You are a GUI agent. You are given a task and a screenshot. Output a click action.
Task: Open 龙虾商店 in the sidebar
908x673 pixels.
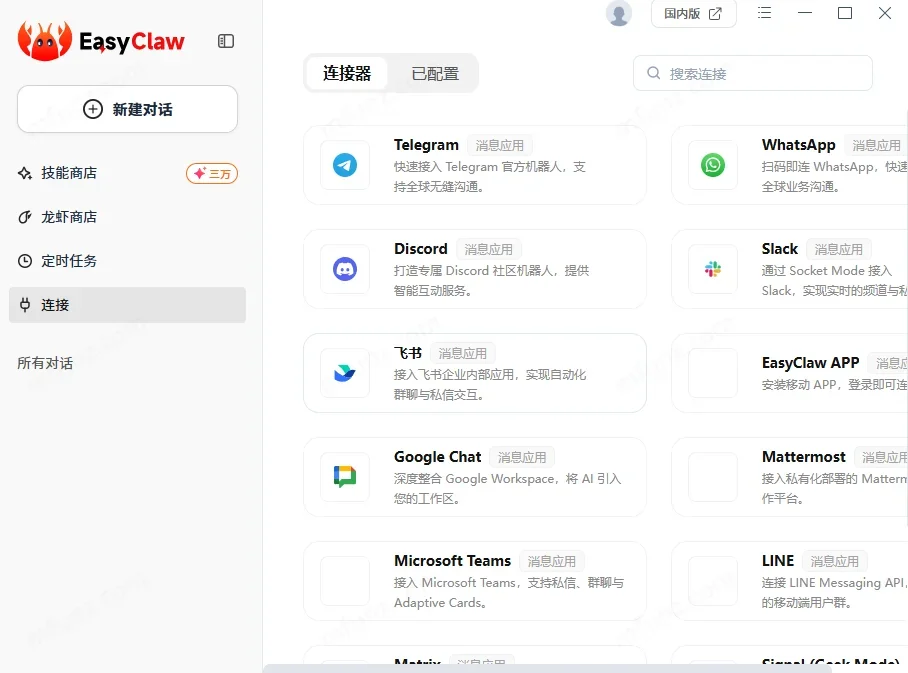[x=69, y=217]
